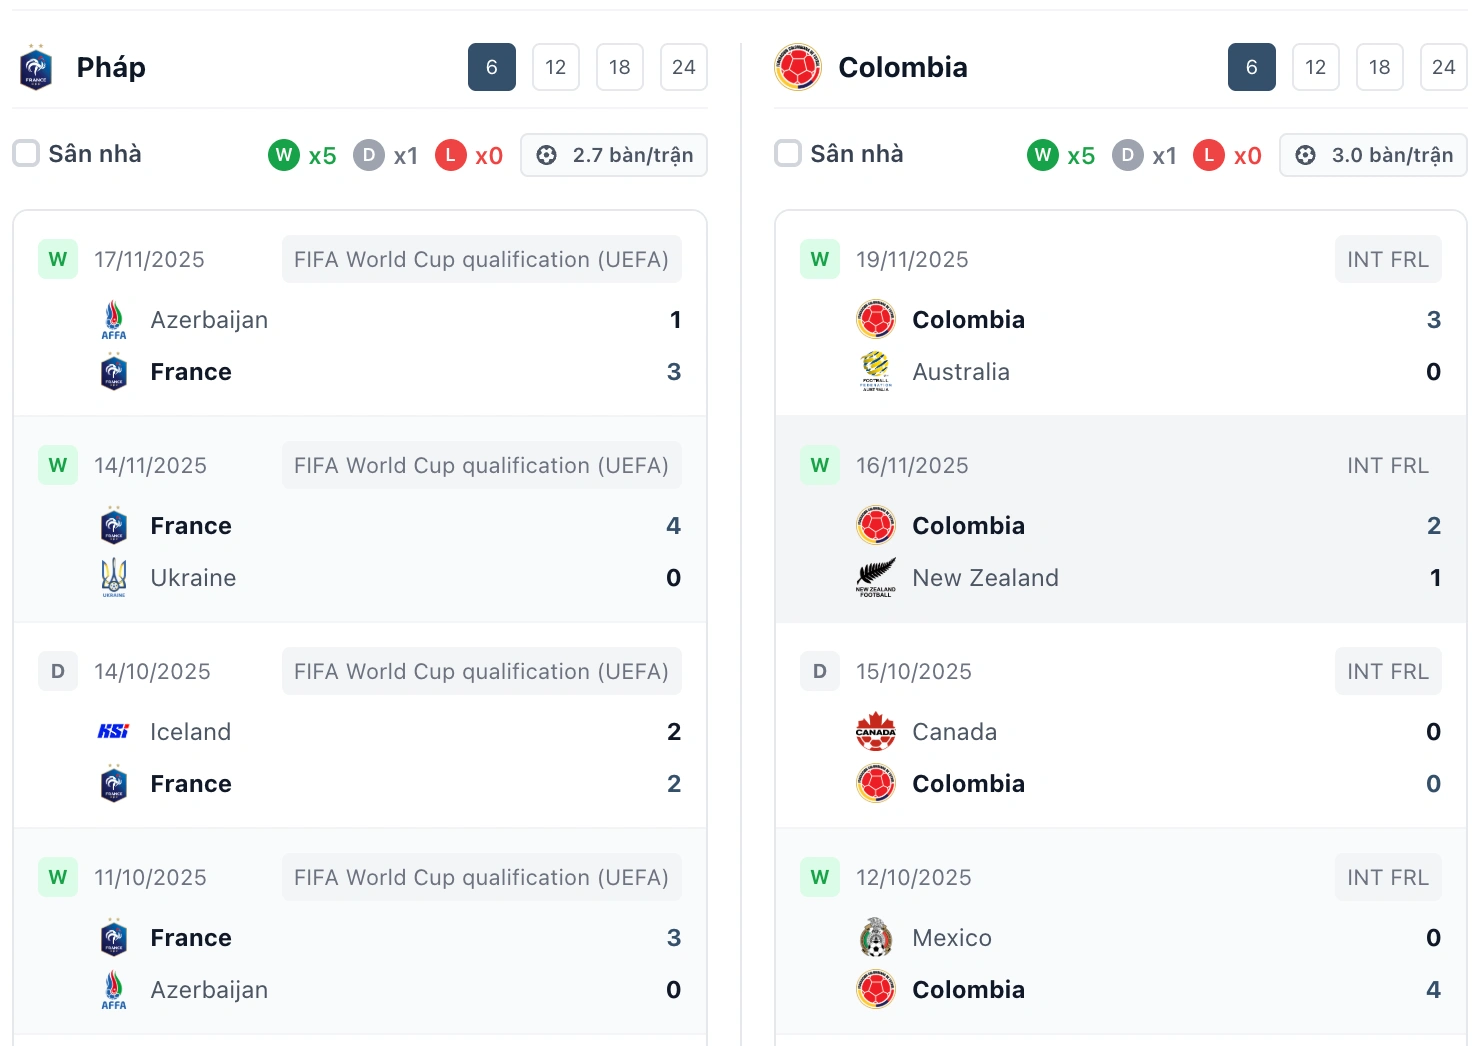This screenshot has height=1046, width=1478.
Task: Open the 18 matches view for Pháp
Action: click(619, 67)
